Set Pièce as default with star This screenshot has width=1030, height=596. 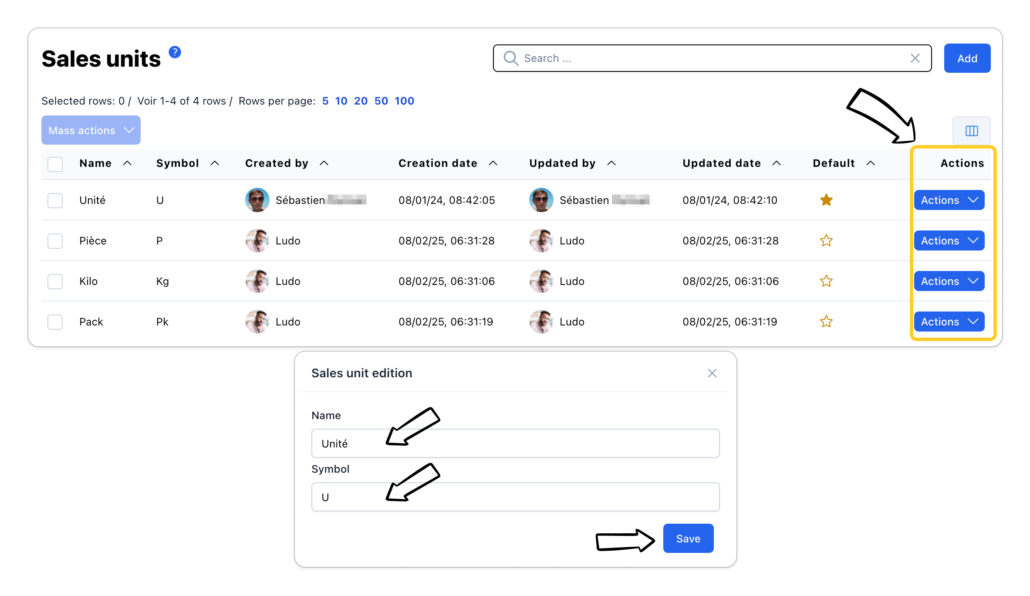pos(826,241)
